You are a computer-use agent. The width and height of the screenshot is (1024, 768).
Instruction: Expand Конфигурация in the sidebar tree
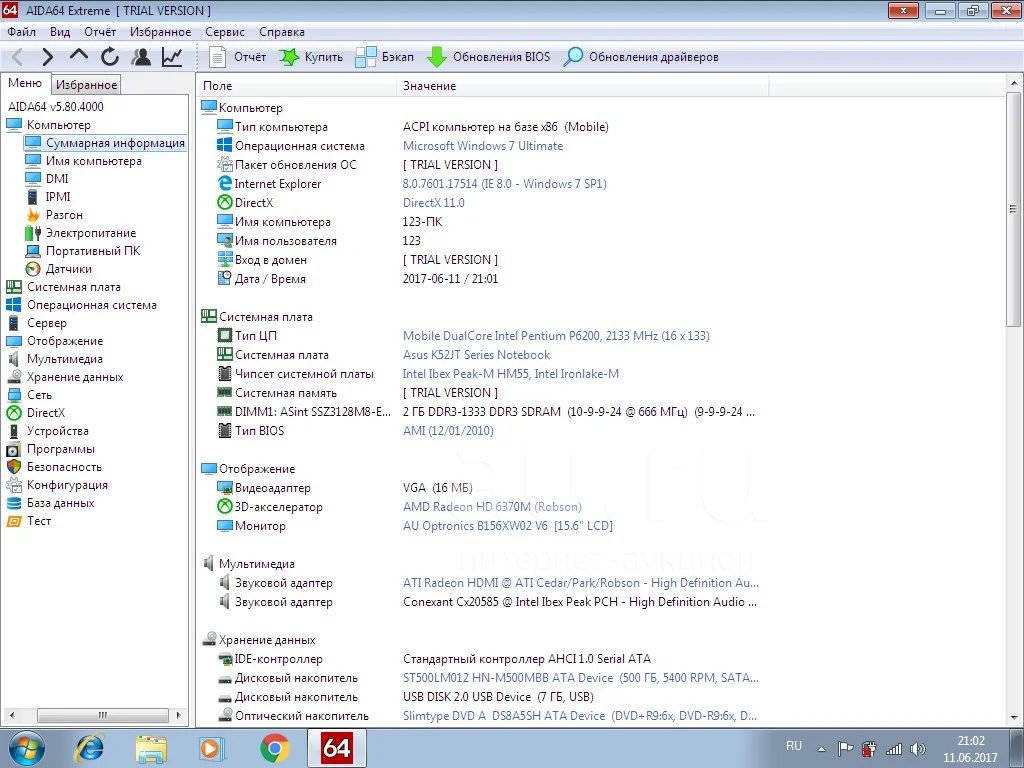(x=67, y=485)
